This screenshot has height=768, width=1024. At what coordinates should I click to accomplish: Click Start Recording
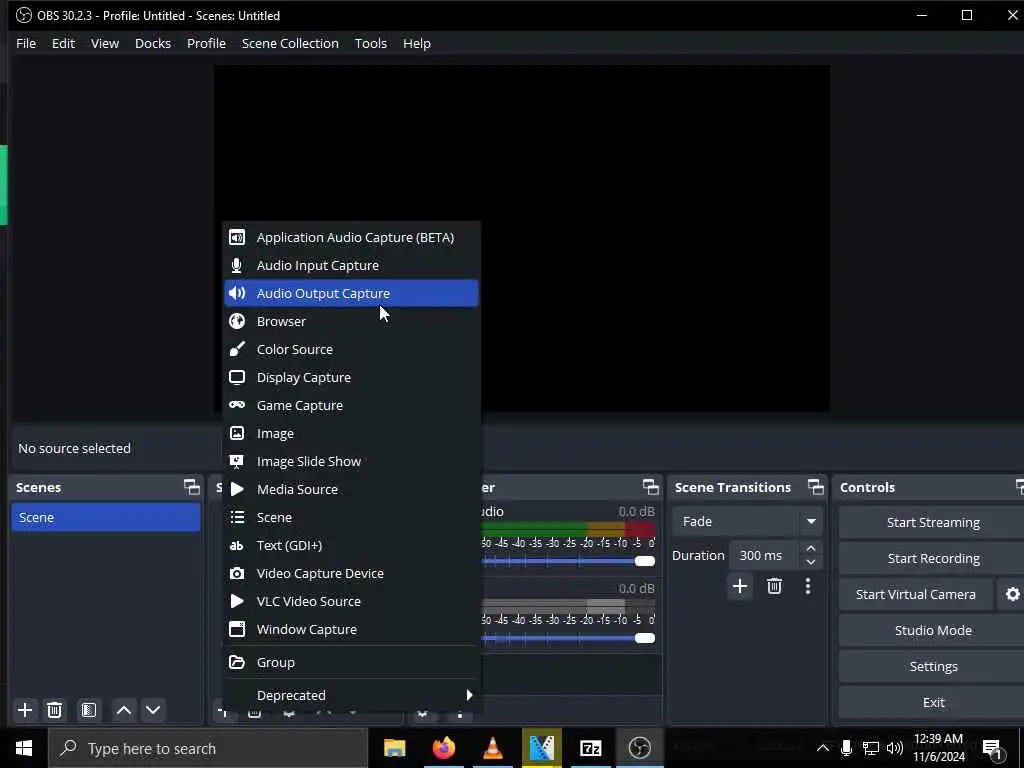click(x=933, y=558)
